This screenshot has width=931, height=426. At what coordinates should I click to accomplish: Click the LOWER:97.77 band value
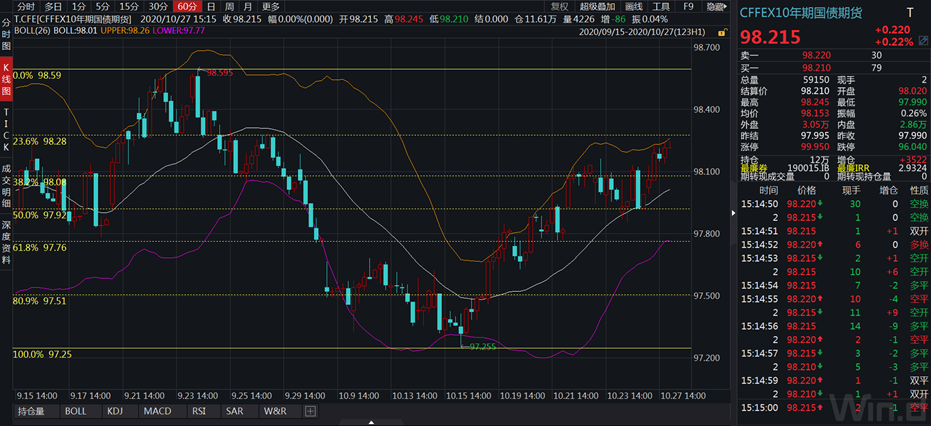[181, 30]
